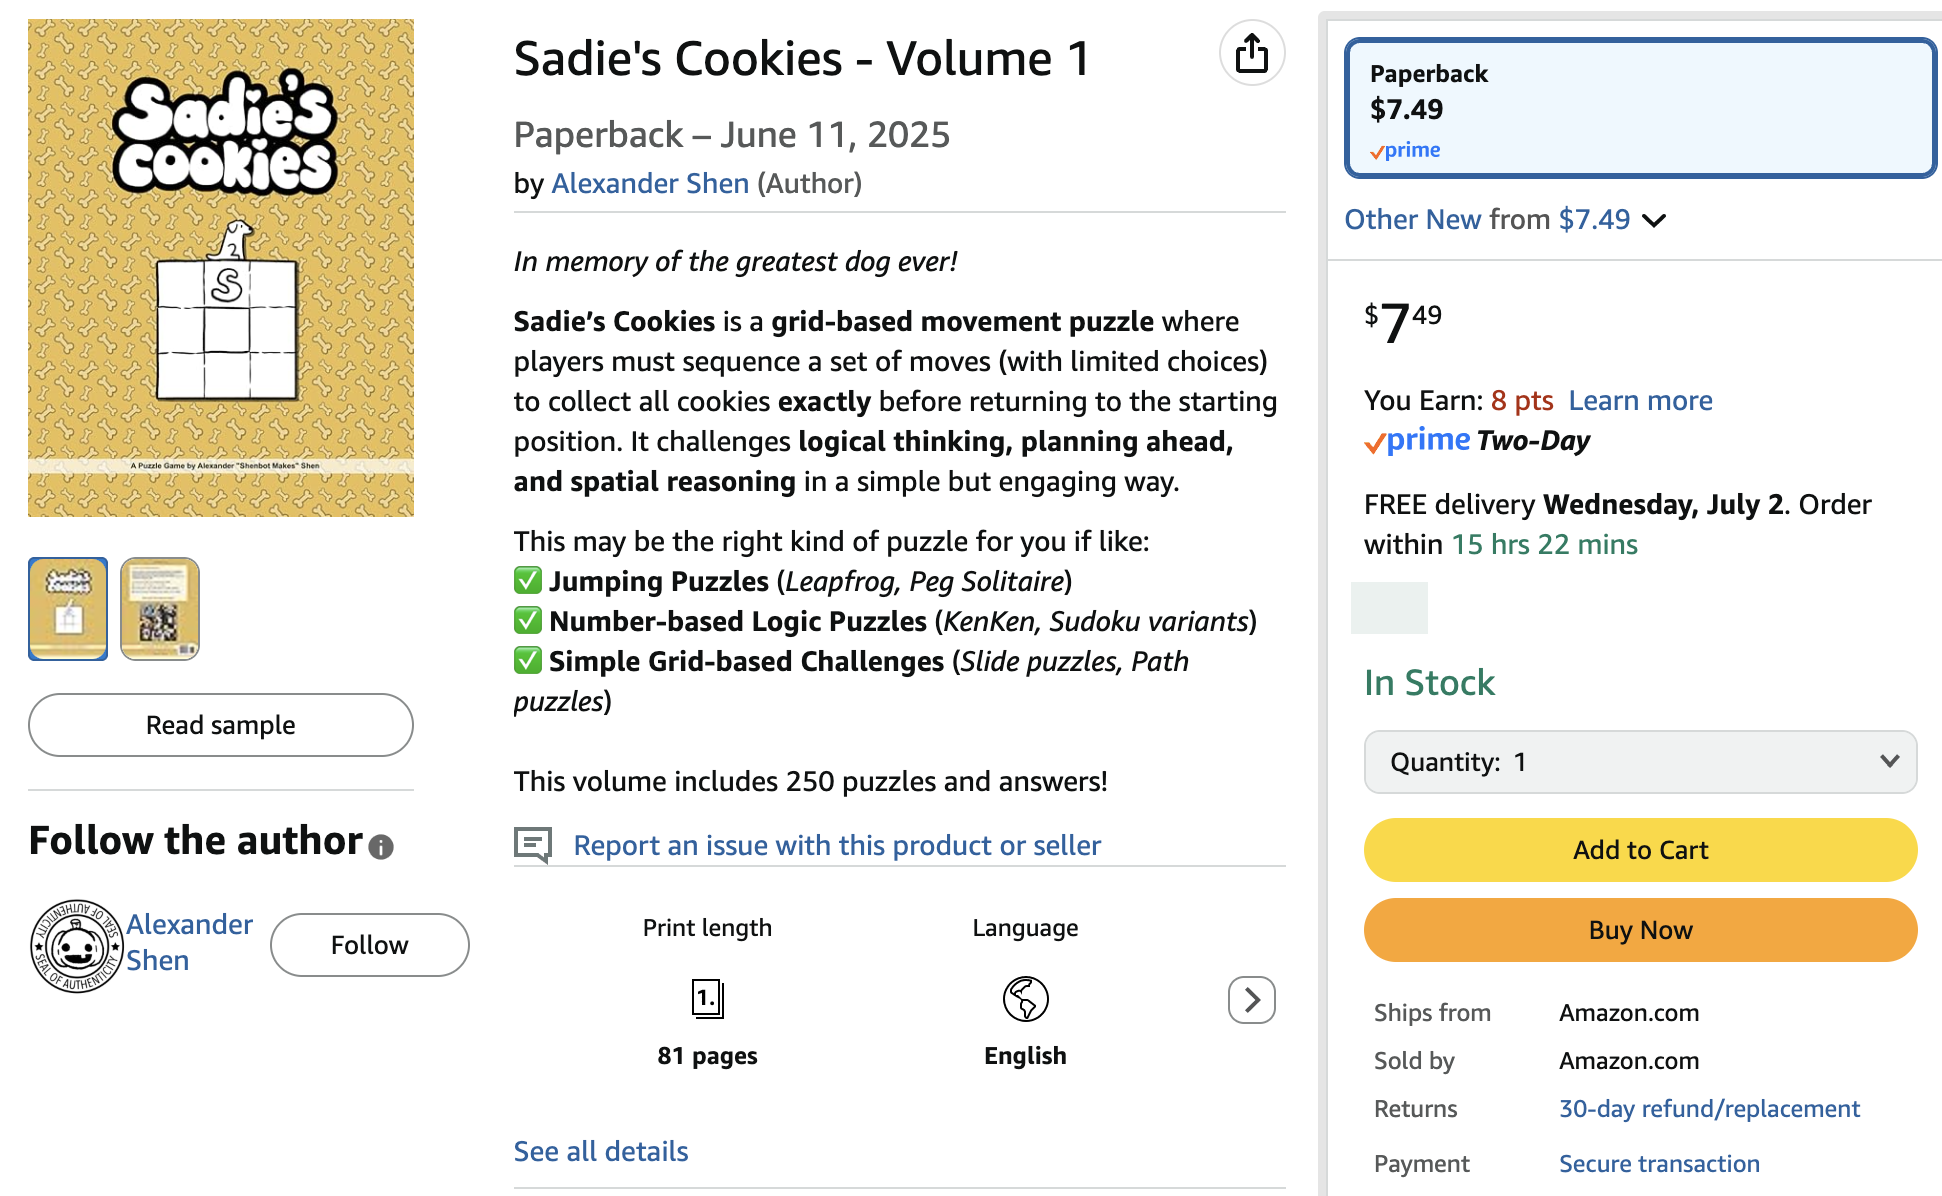
Task: Expand Other New from $7.49 offers
Action: 1504,219
